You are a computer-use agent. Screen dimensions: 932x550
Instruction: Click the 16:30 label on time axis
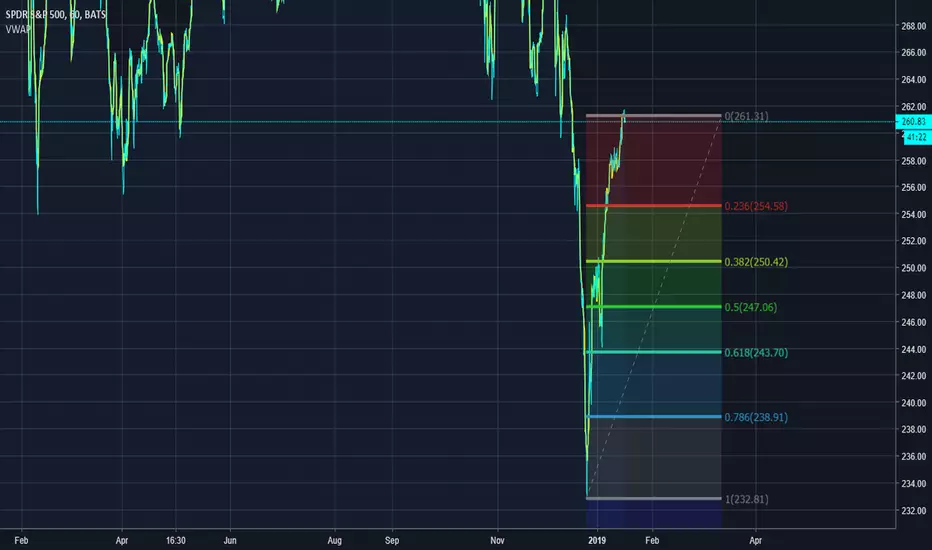coord(176,540)
